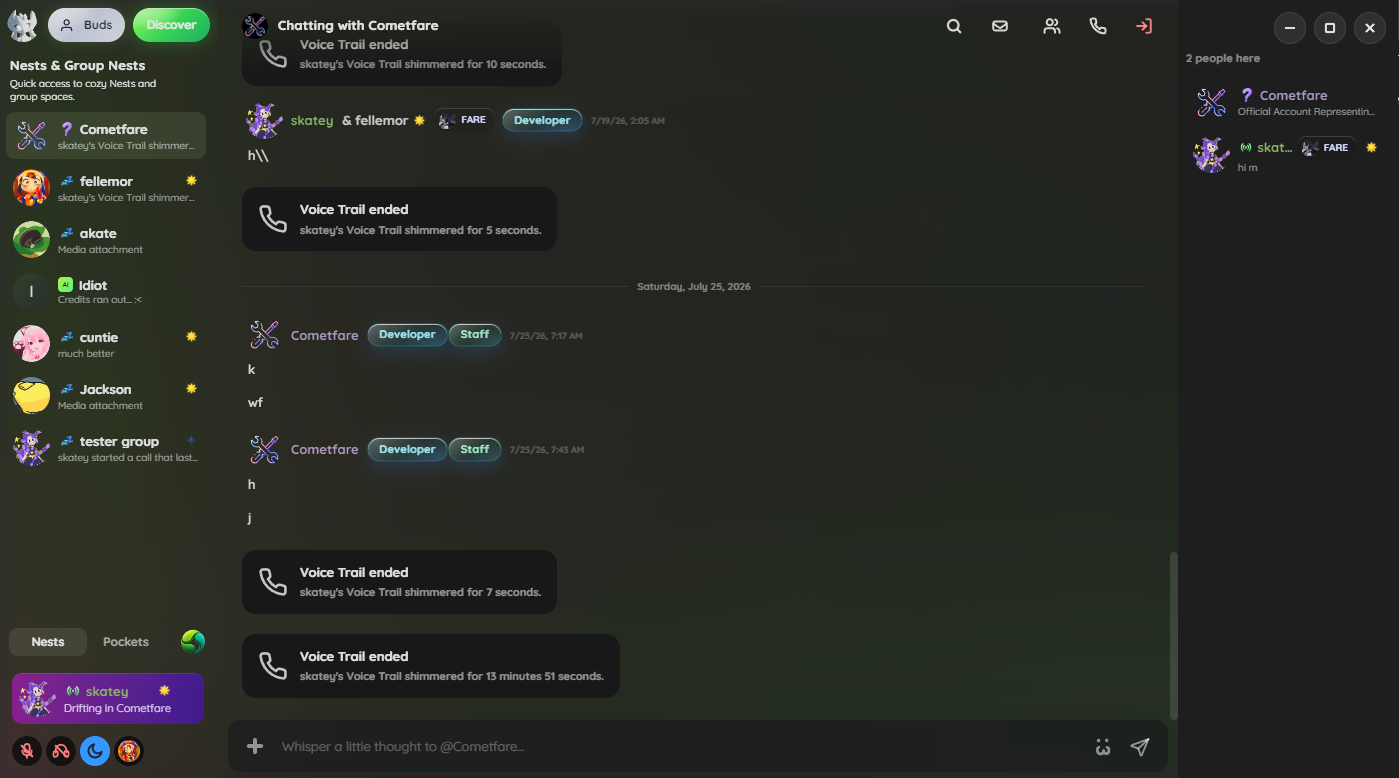Click the chat vertical scrollbar thumb
This screenshot has height=778, width=1399.
tap(1174, 636)
